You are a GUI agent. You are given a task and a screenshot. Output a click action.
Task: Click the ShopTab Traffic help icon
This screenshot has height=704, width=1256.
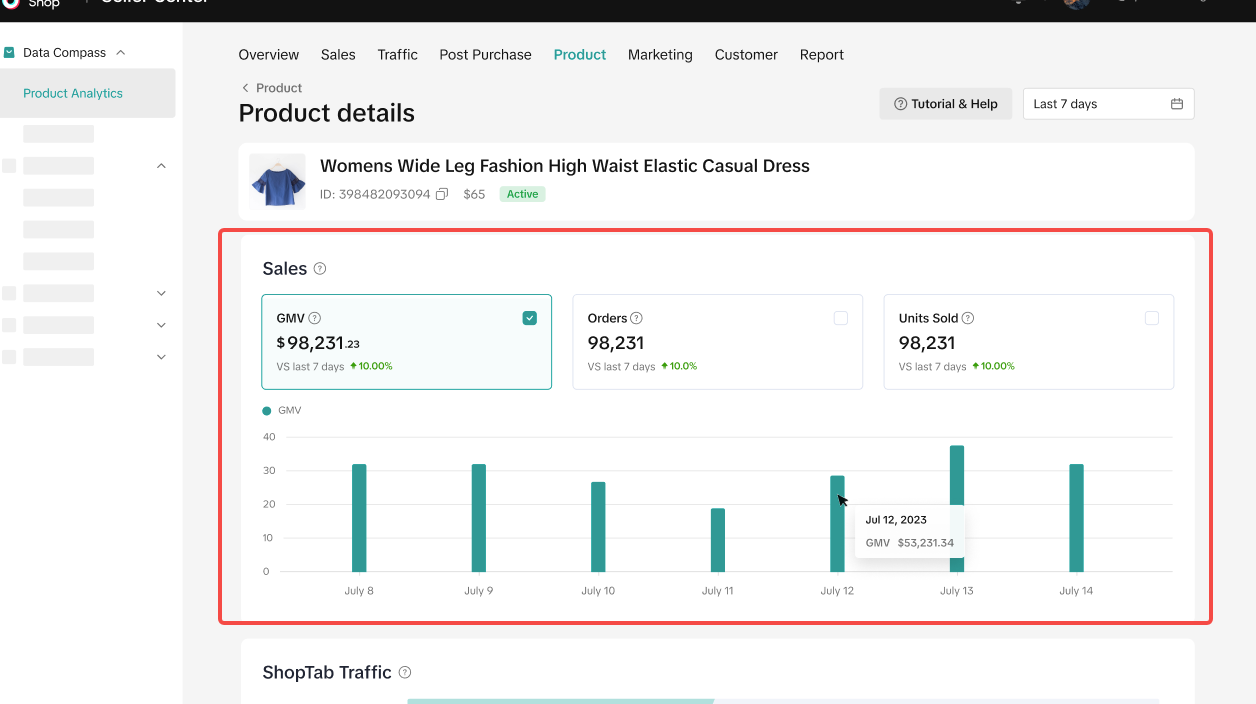point(405,673)
